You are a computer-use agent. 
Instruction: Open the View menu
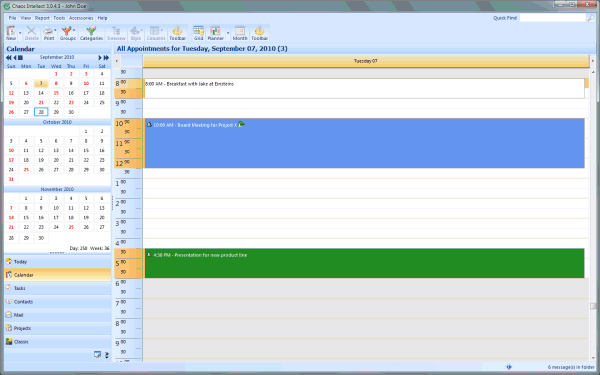[26, 18]
